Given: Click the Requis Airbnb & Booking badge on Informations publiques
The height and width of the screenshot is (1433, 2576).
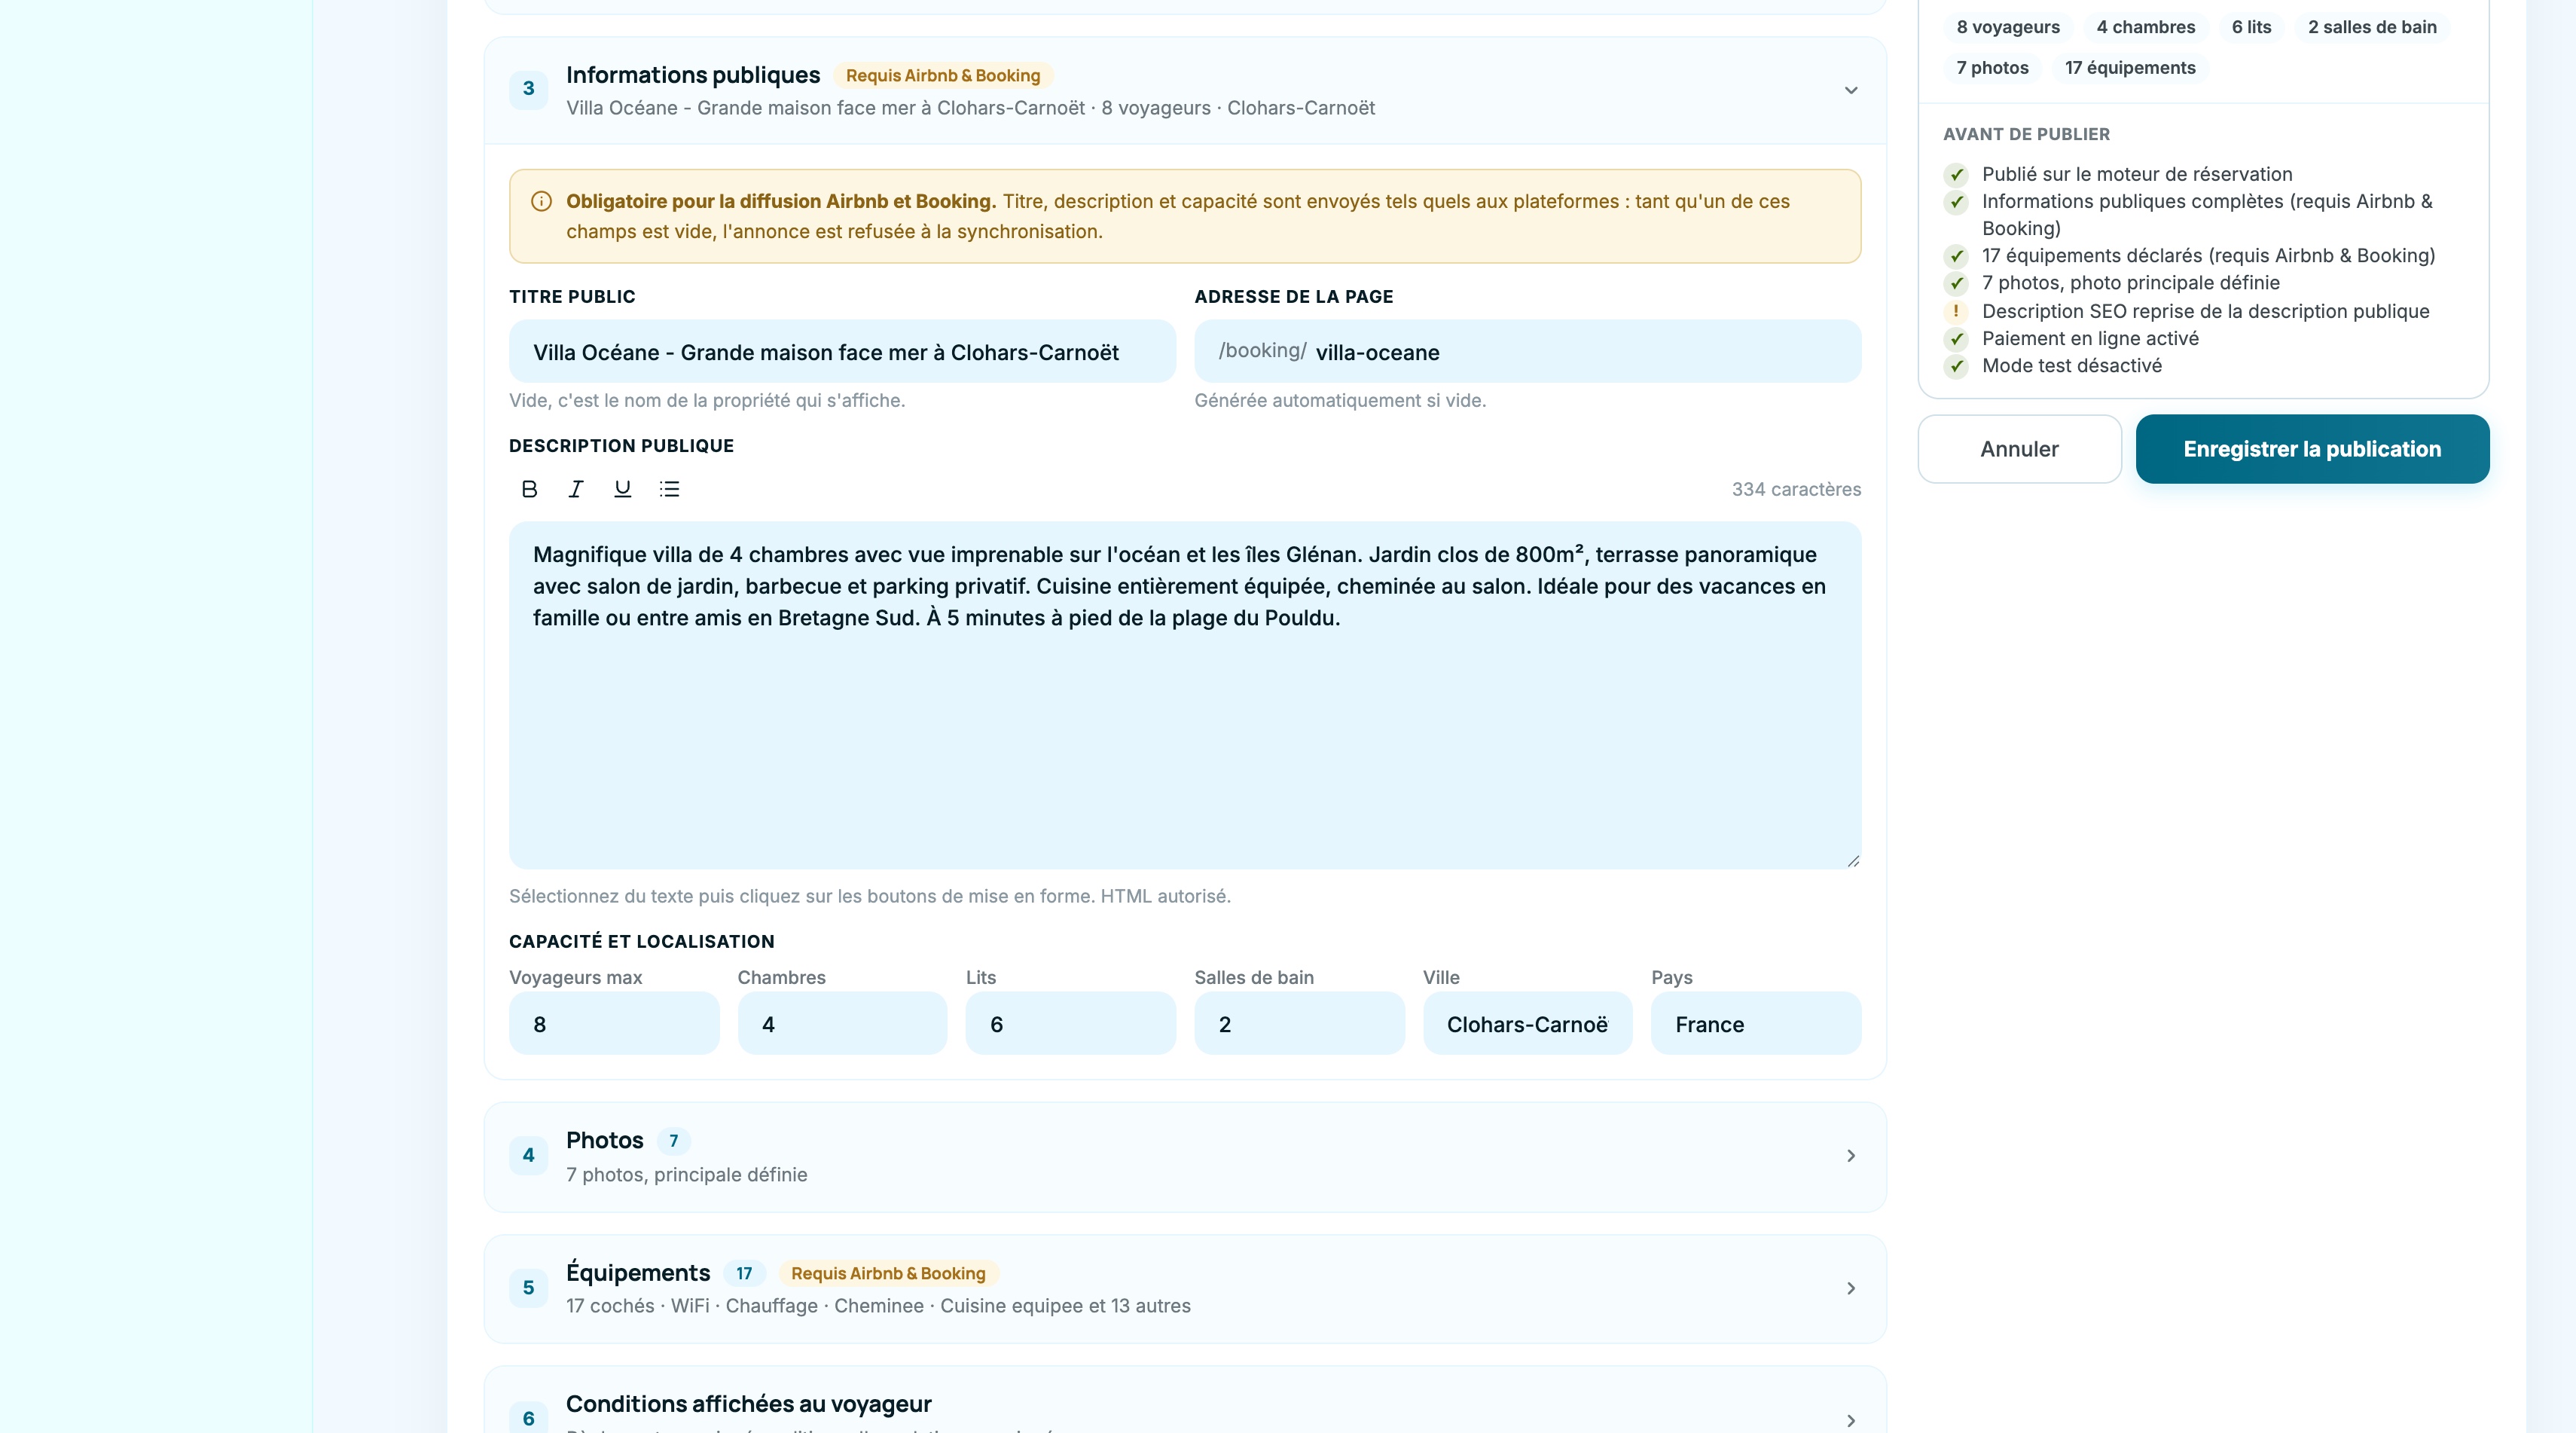Looking at the screenshot, I should click(x=943, y=76).
